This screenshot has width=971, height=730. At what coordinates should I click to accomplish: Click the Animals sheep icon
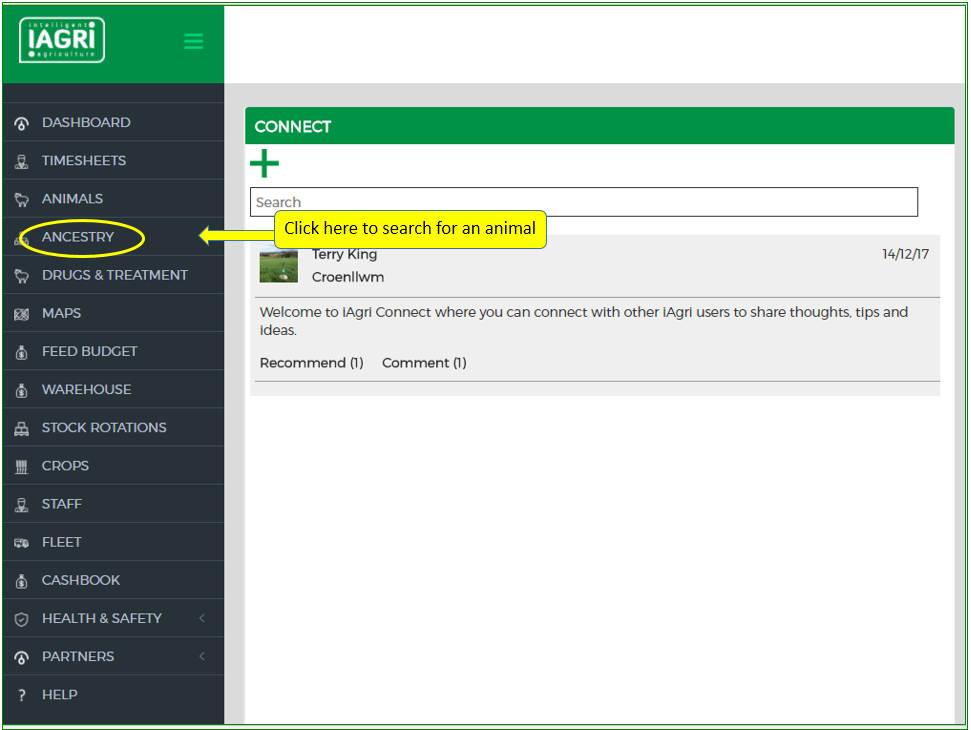[22, 199]
